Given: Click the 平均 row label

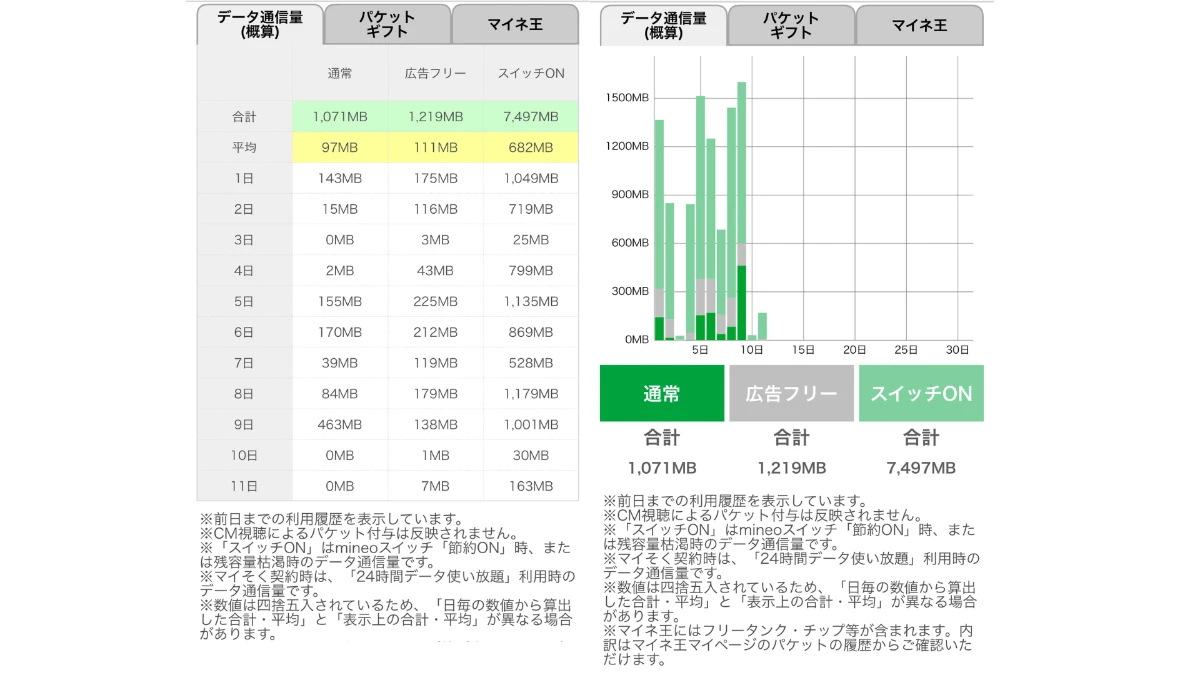Looking at the screenshot, I should (245, 148).
